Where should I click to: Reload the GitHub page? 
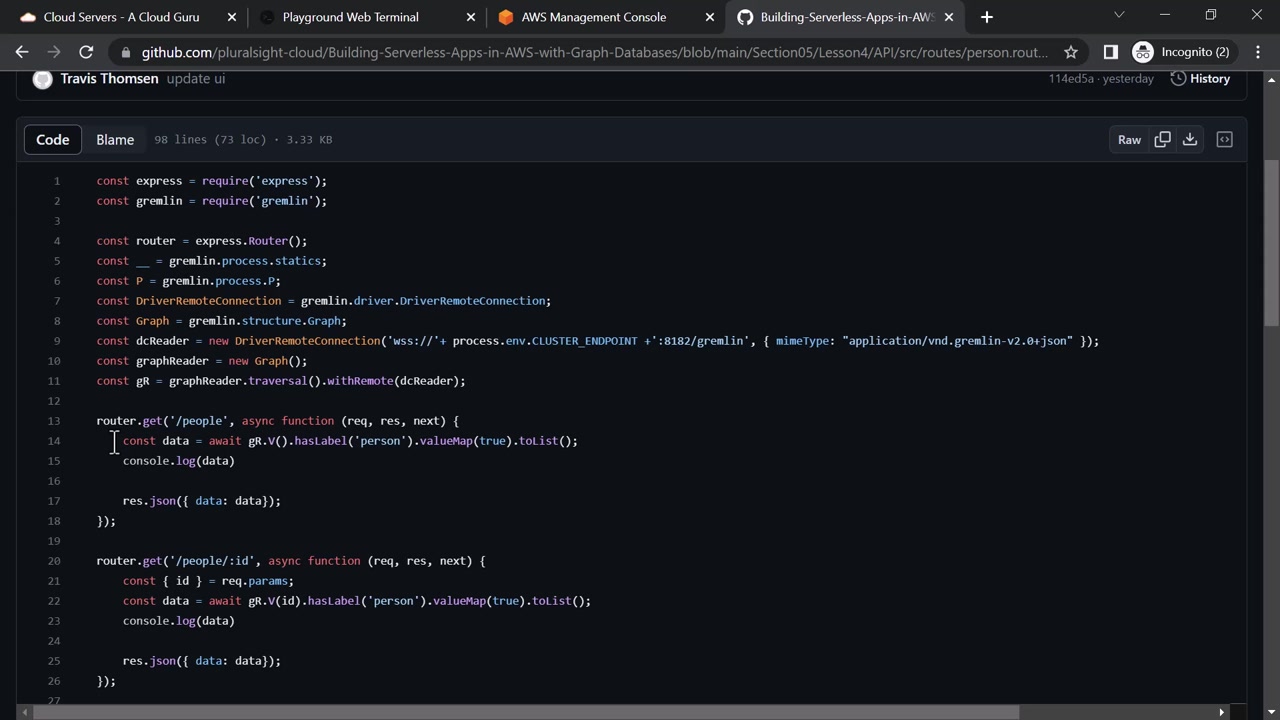point(86,52)
